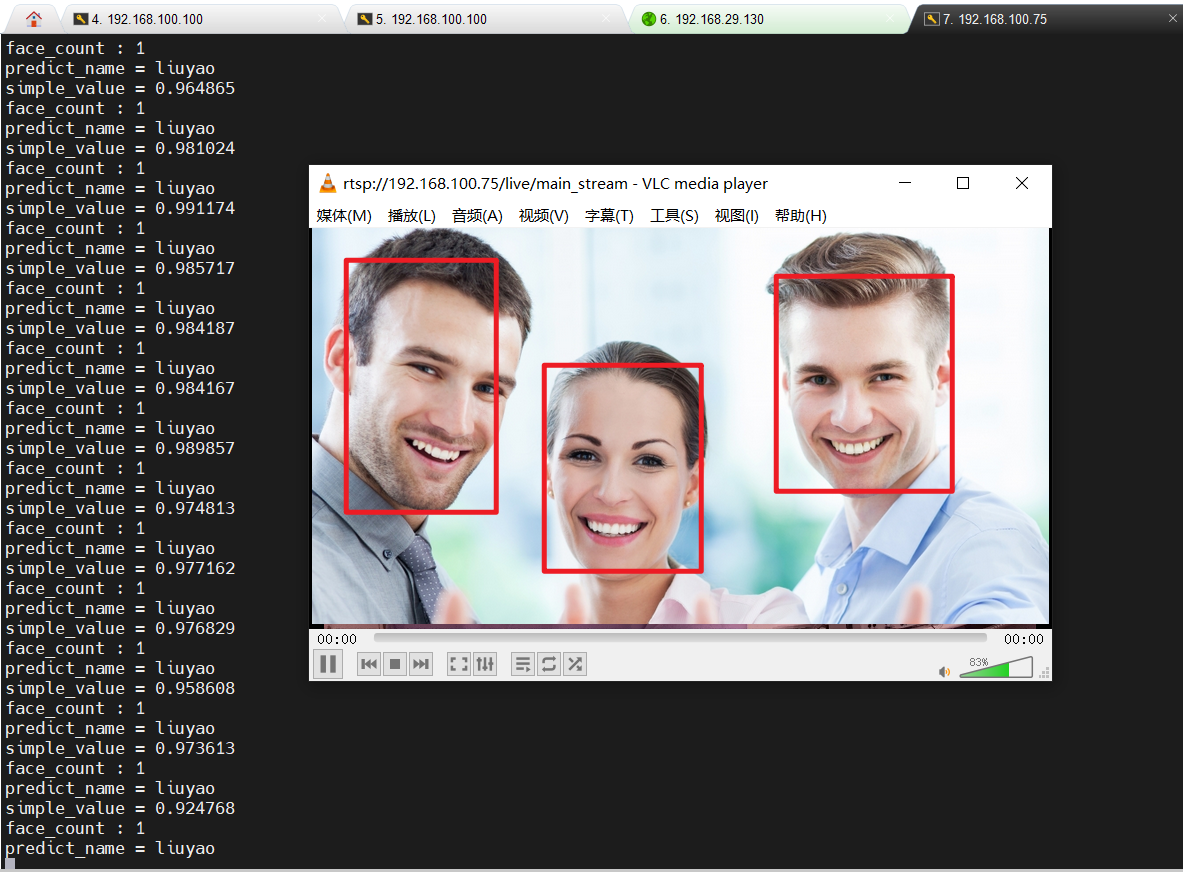Toggle random playback order
Image resolution: width=1183 pixels, height=872 pixels.
point(574,663)
